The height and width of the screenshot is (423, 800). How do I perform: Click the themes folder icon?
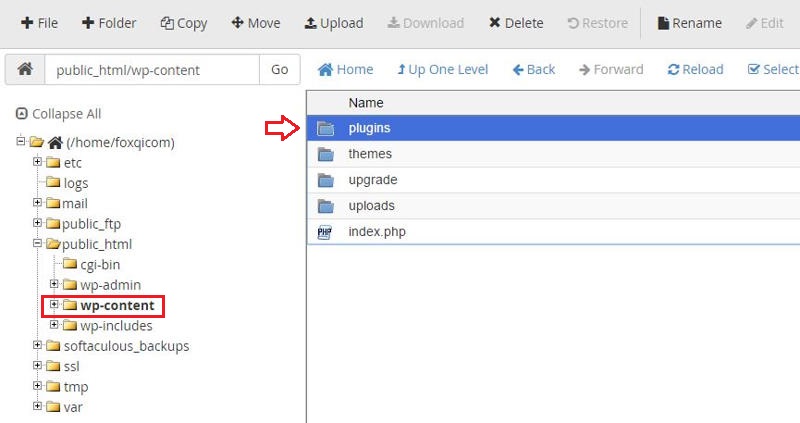(326, 154)
